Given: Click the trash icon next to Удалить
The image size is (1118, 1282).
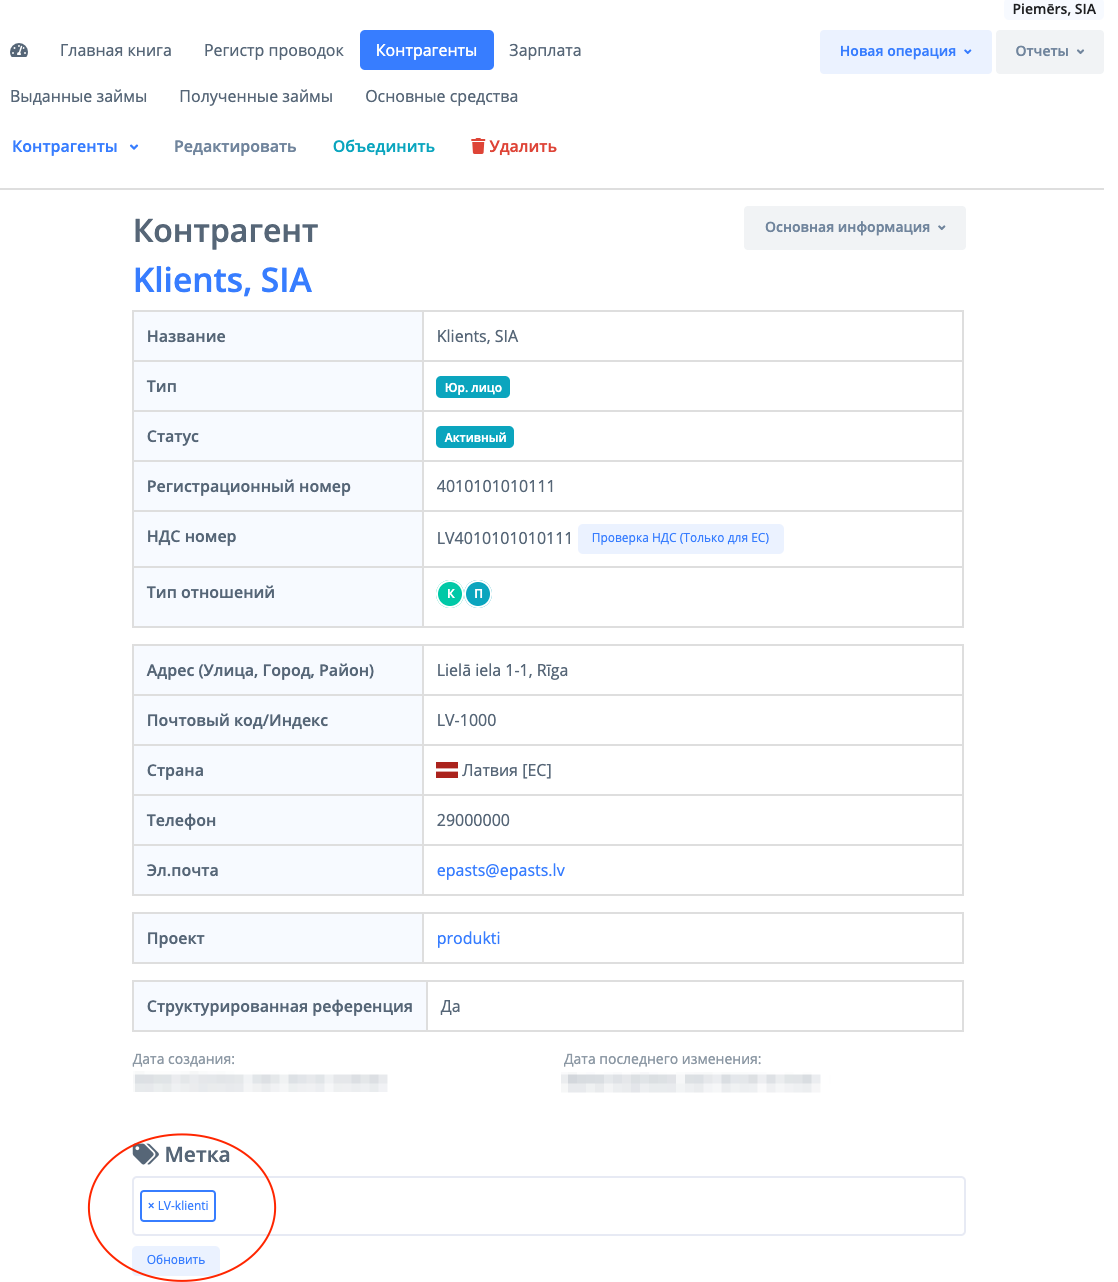Looking at the screenshot, I should coord(478,146).
